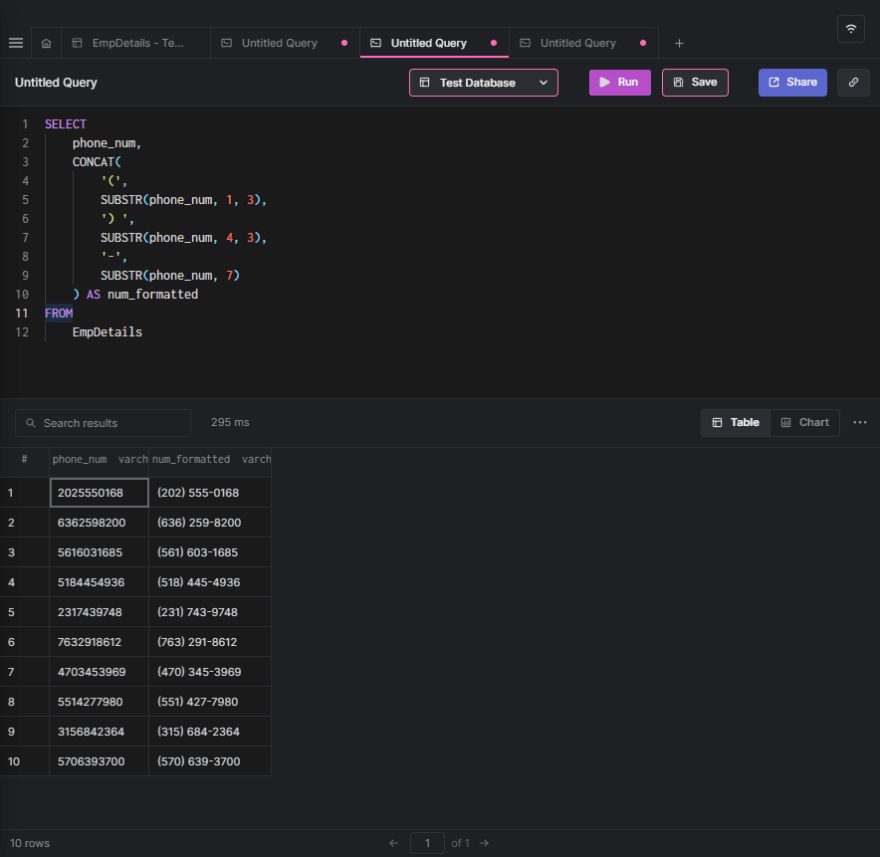Click the SELECT keyword on line 1
This screenshot has height=857, width=880.
(66, 124)
